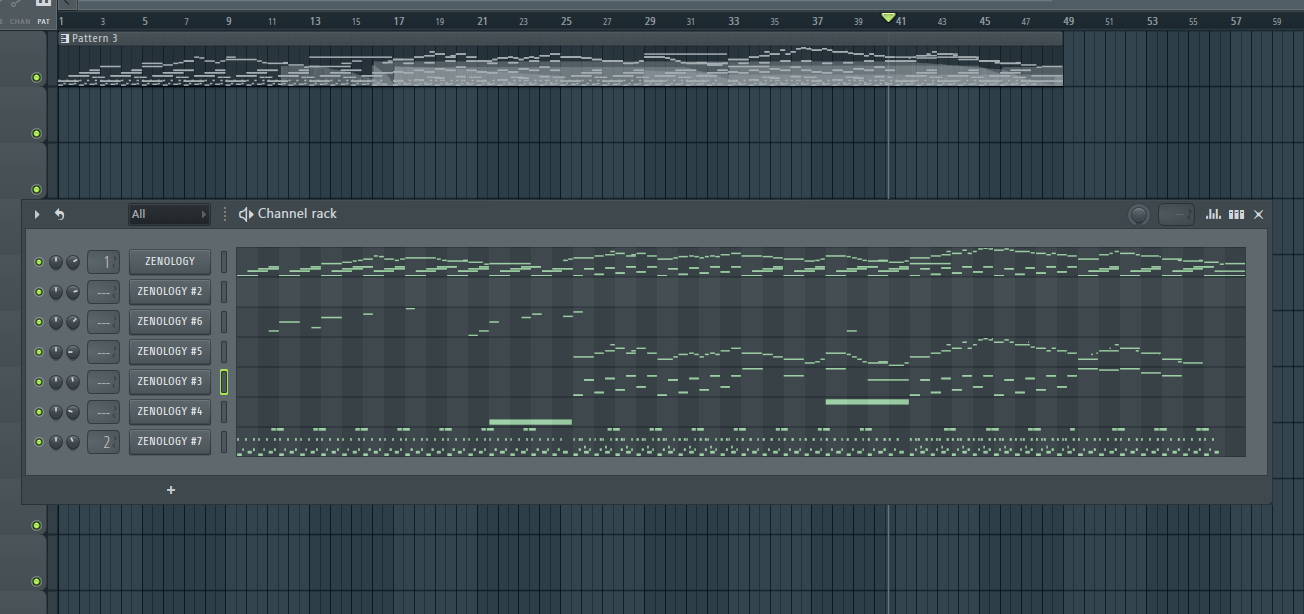Click ZENOLOGY mixer track number 1 selector
The height and width of the screenshot is (614, 1304).
click(x=104, y=262)
